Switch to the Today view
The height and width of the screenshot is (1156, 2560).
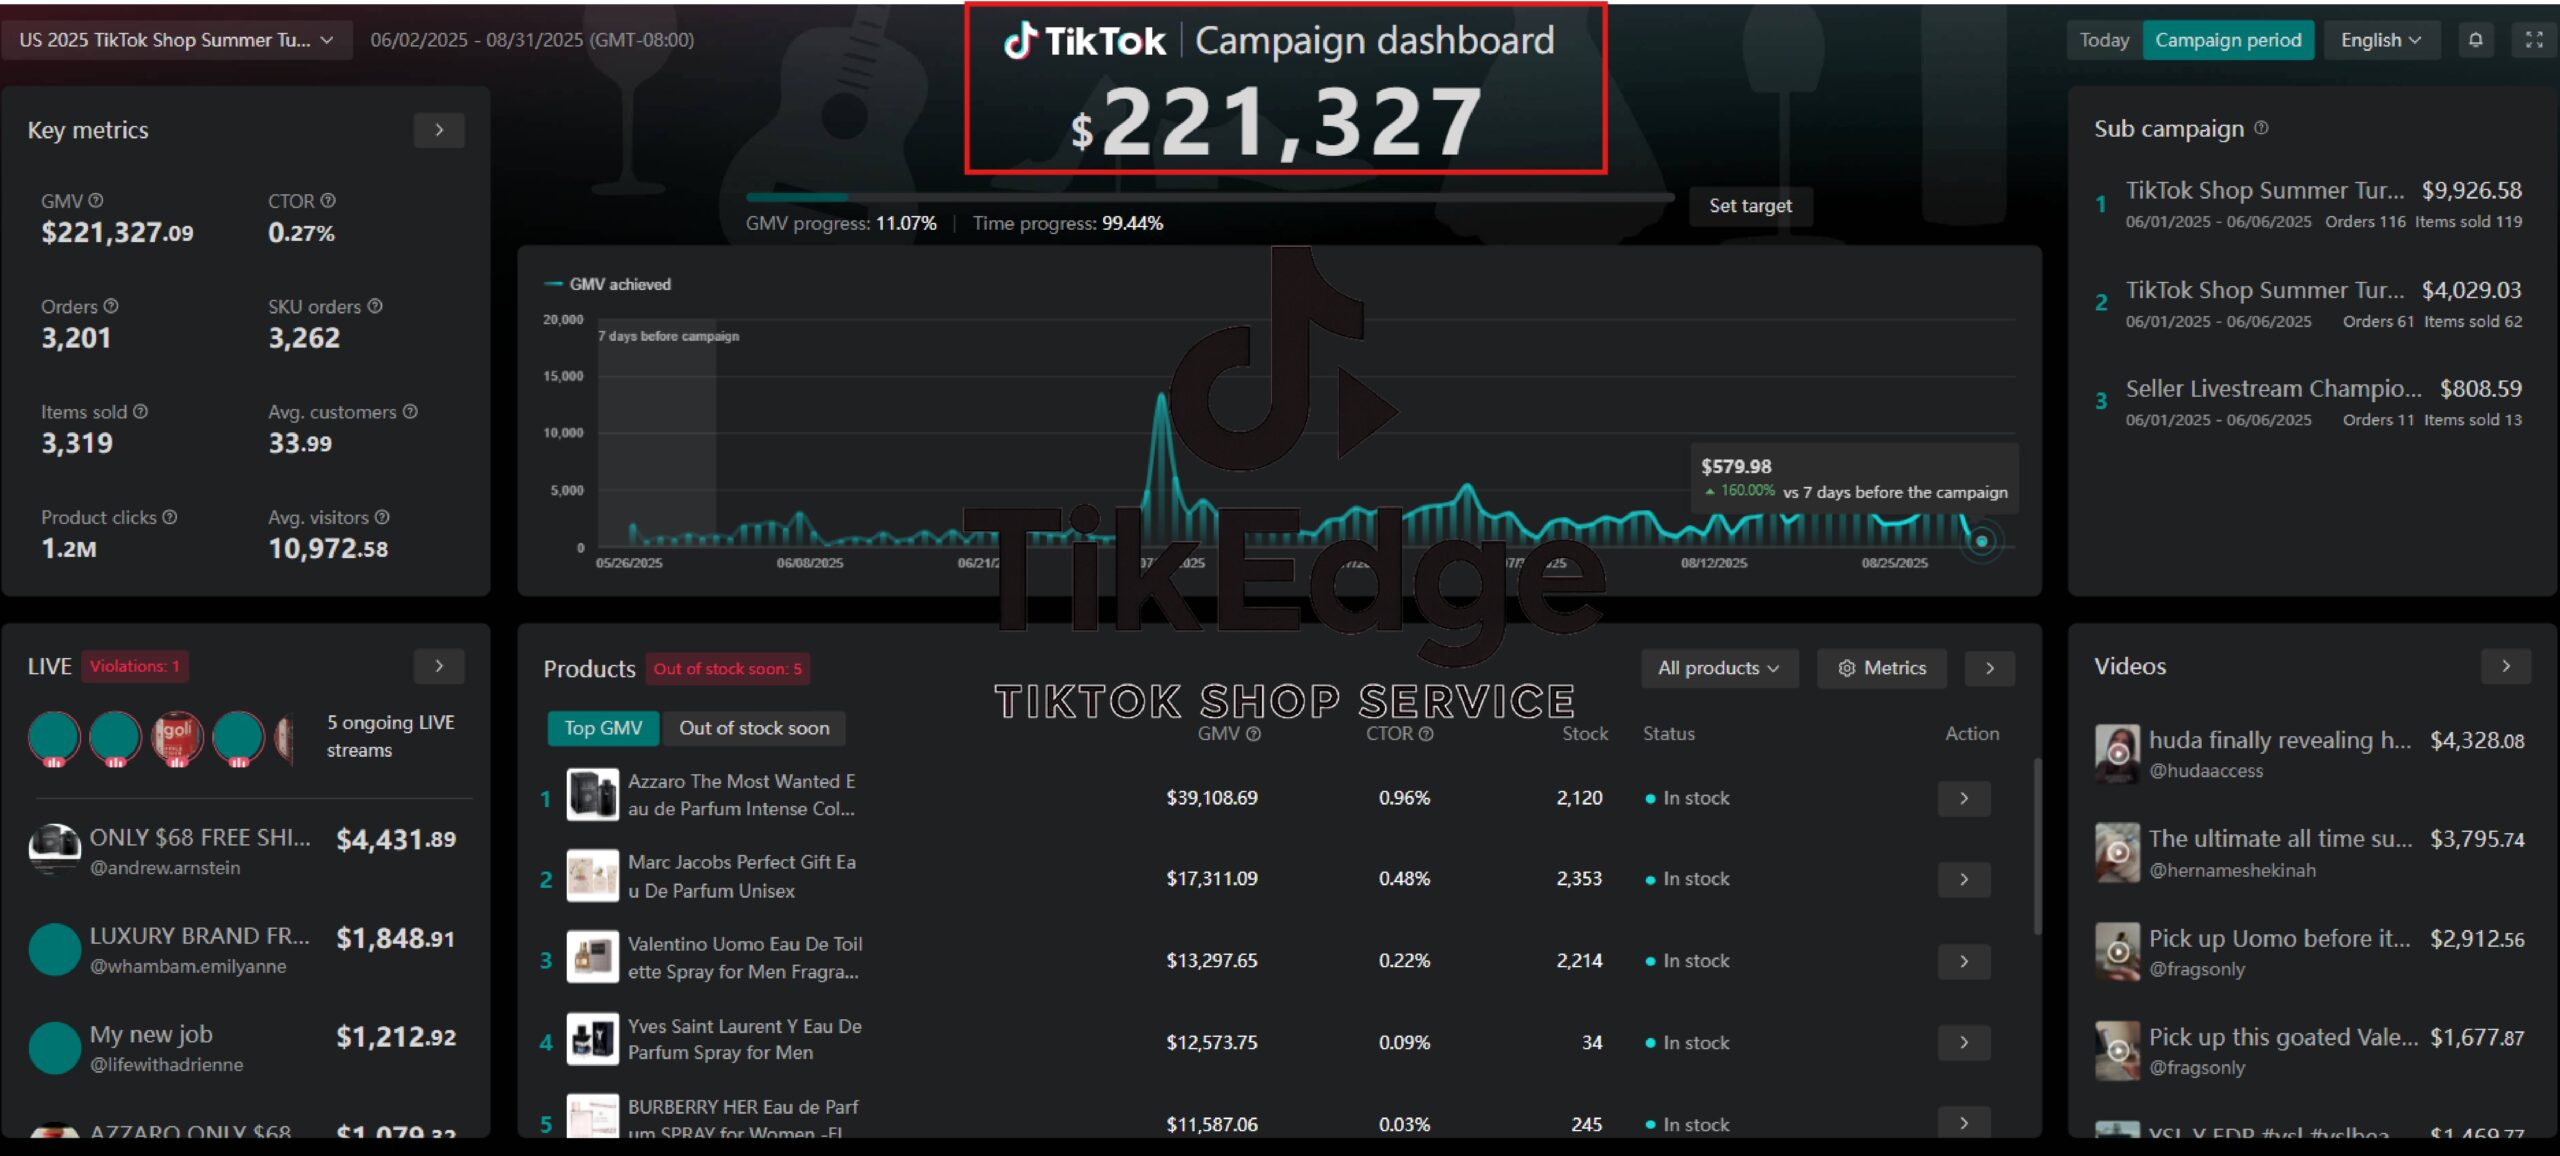[2104, 40]
